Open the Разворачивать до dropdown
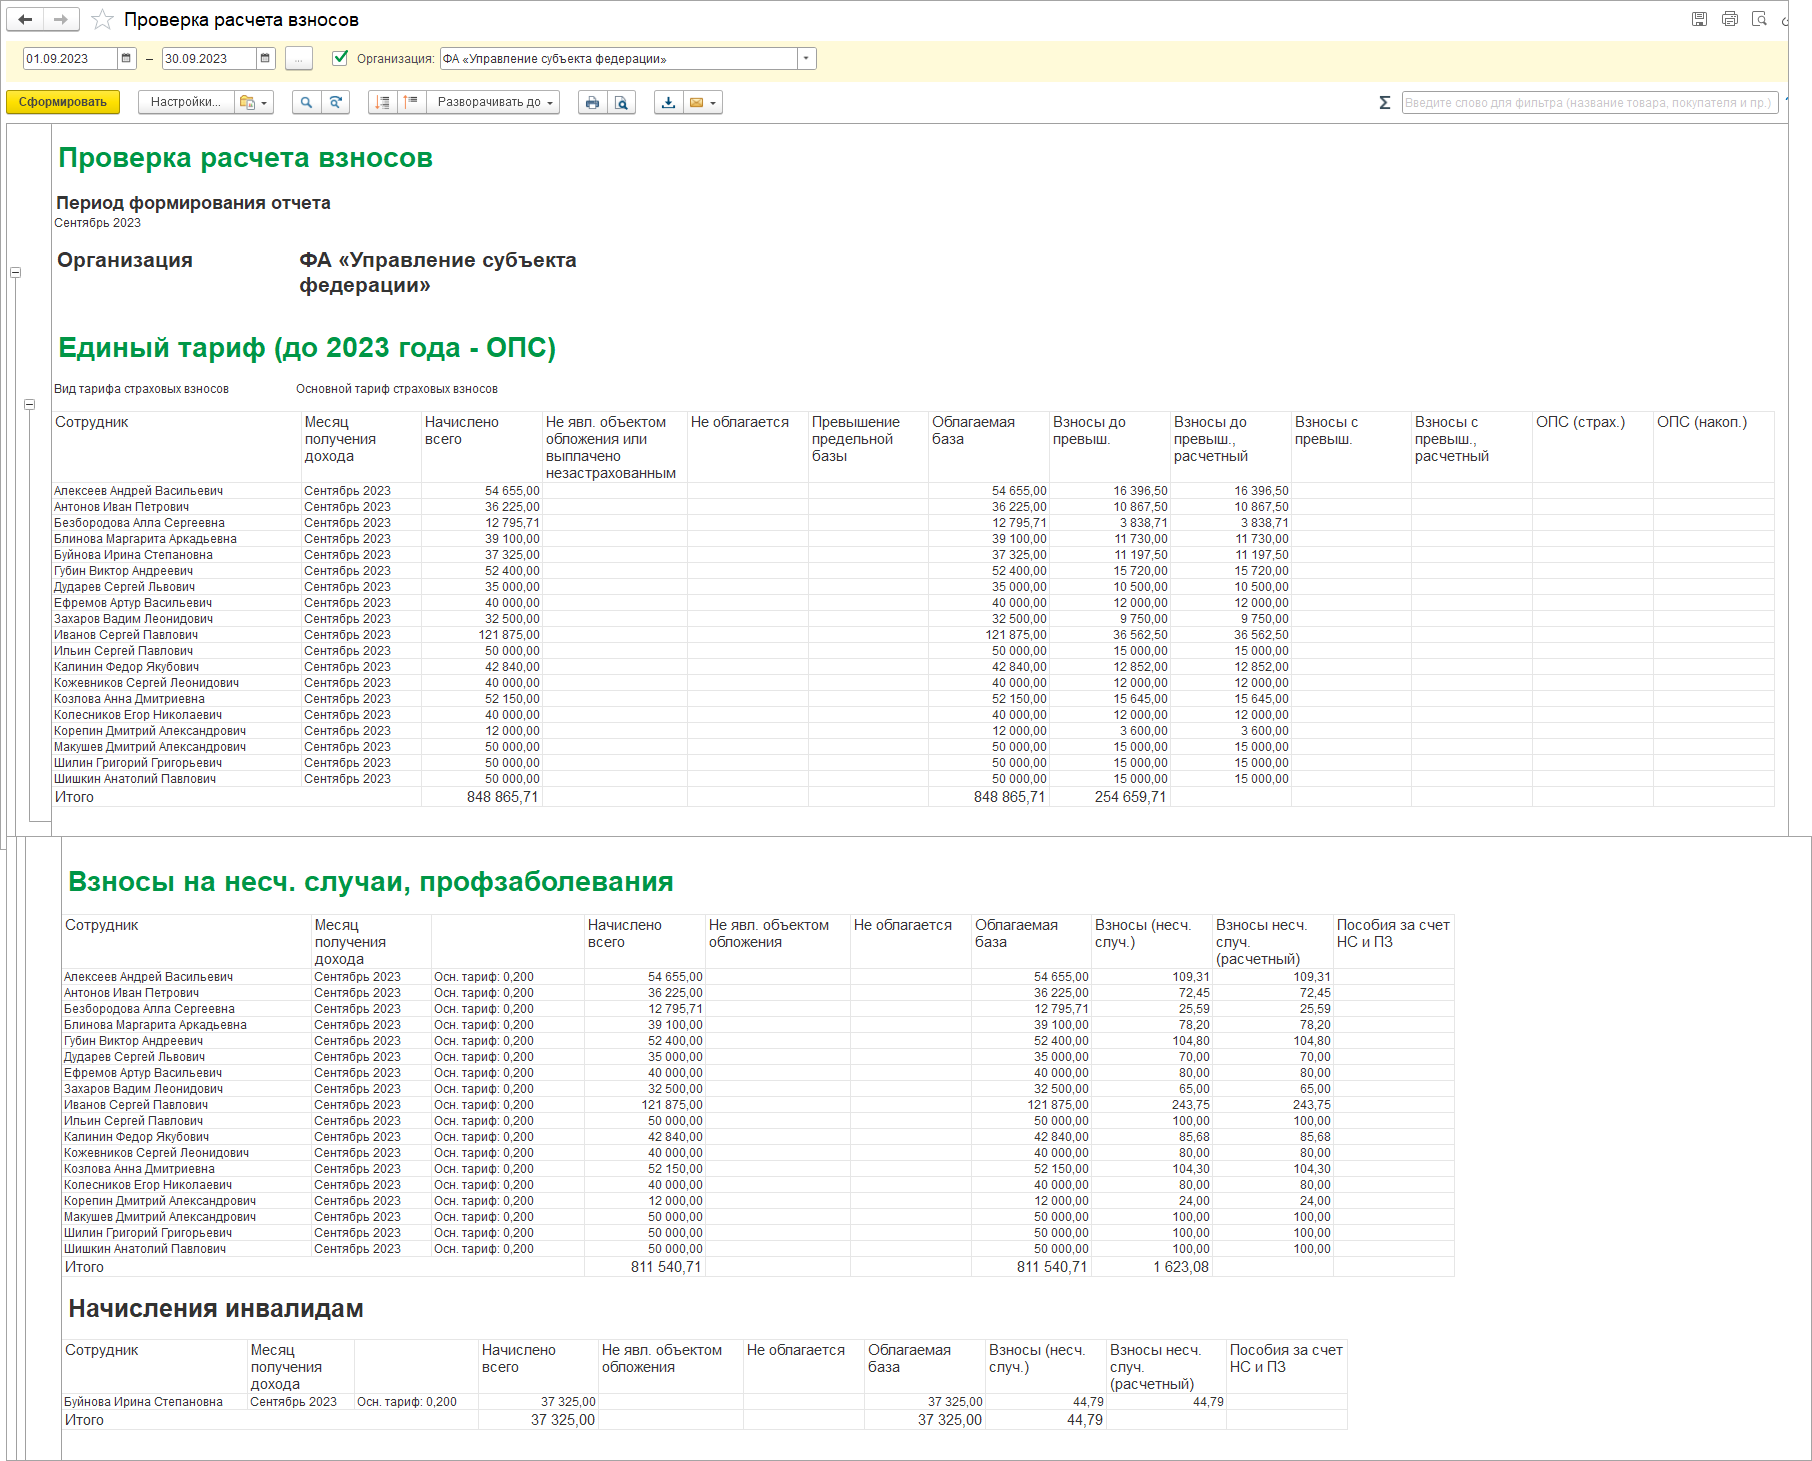Viewport: 1812px width, 1461px height. (493, 102)
